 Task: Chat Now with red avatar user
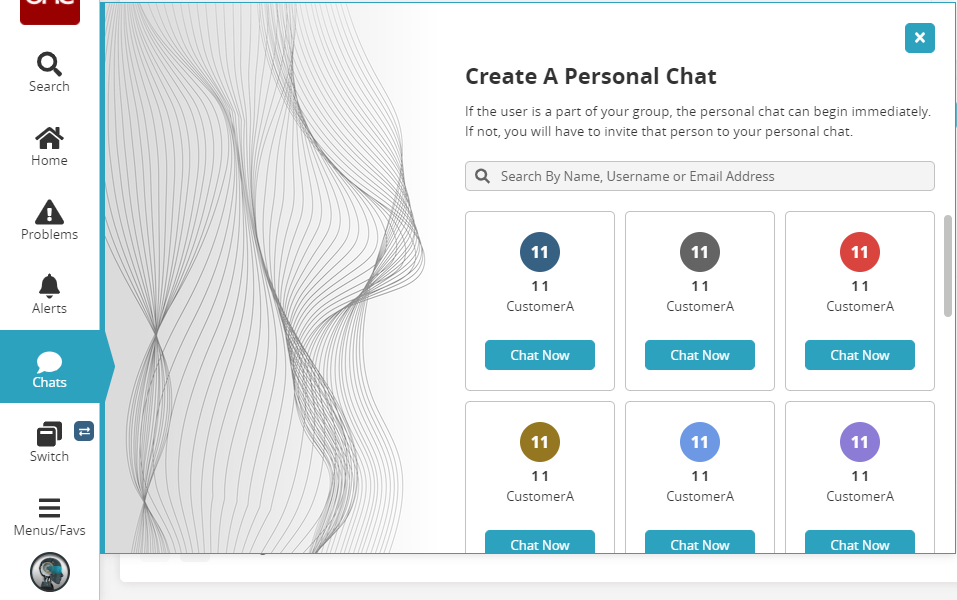tap(860, 355)
